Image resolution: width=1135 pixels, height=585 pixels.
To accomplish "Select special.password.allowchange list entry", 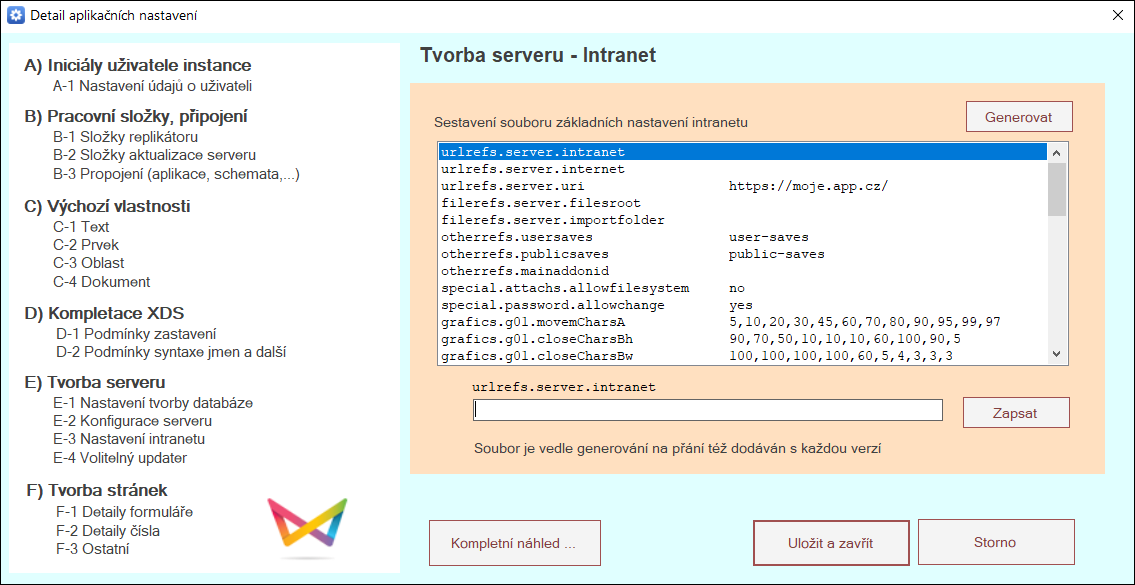I will (552, 305).
